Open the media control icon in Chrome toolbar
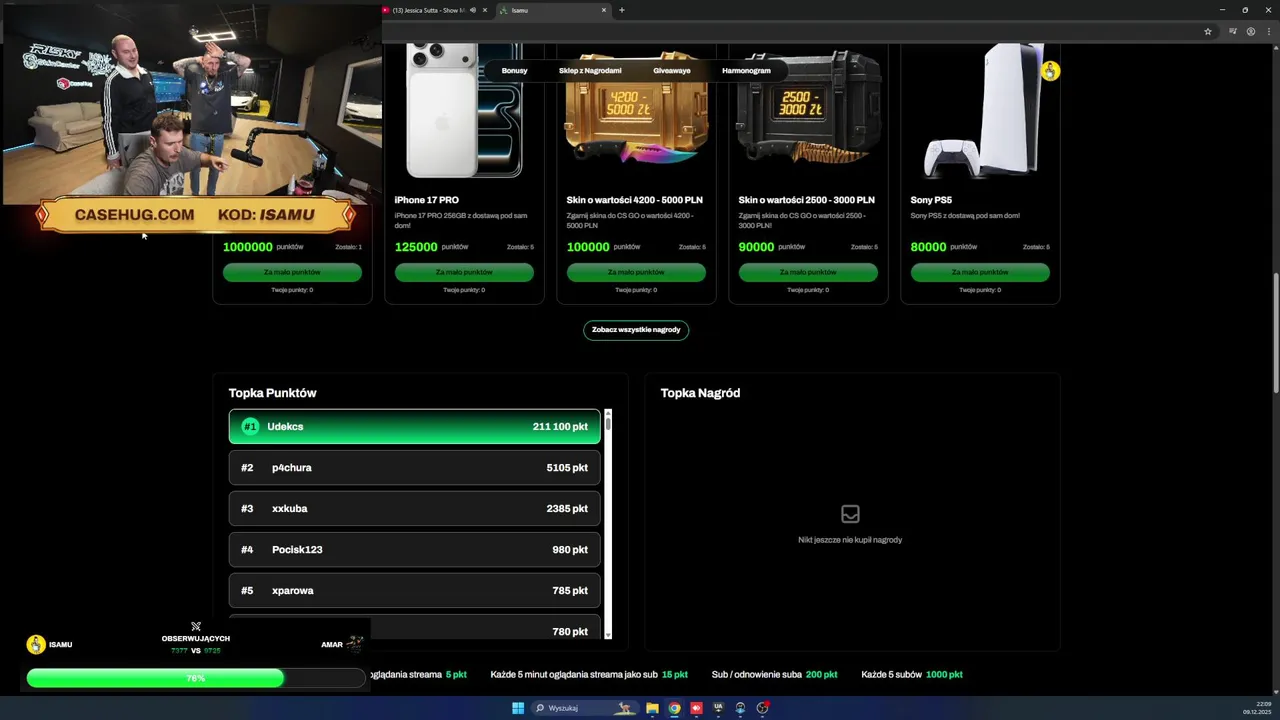This screenshot has width=1280, height=720. click(1232, 31)
